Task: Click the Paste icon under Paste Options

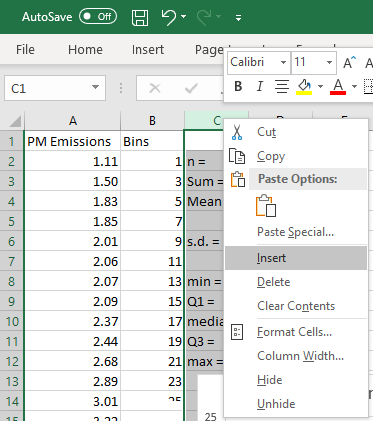Action: point(266,206)
